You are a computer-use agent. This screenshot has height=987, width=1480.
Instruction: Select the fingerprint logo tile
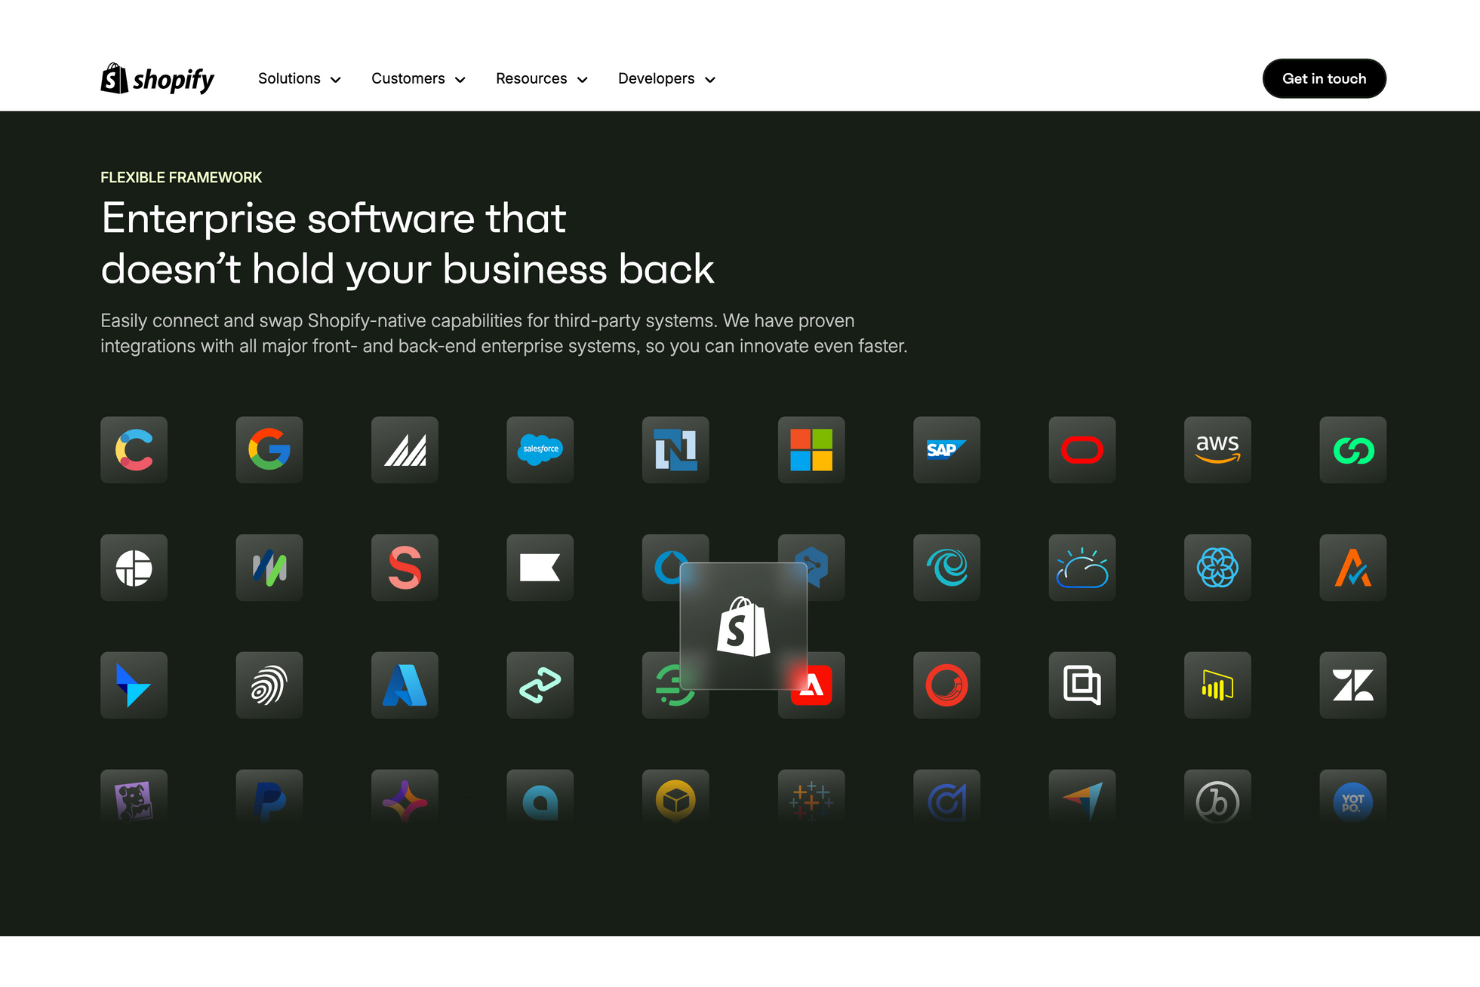(269, 686)
